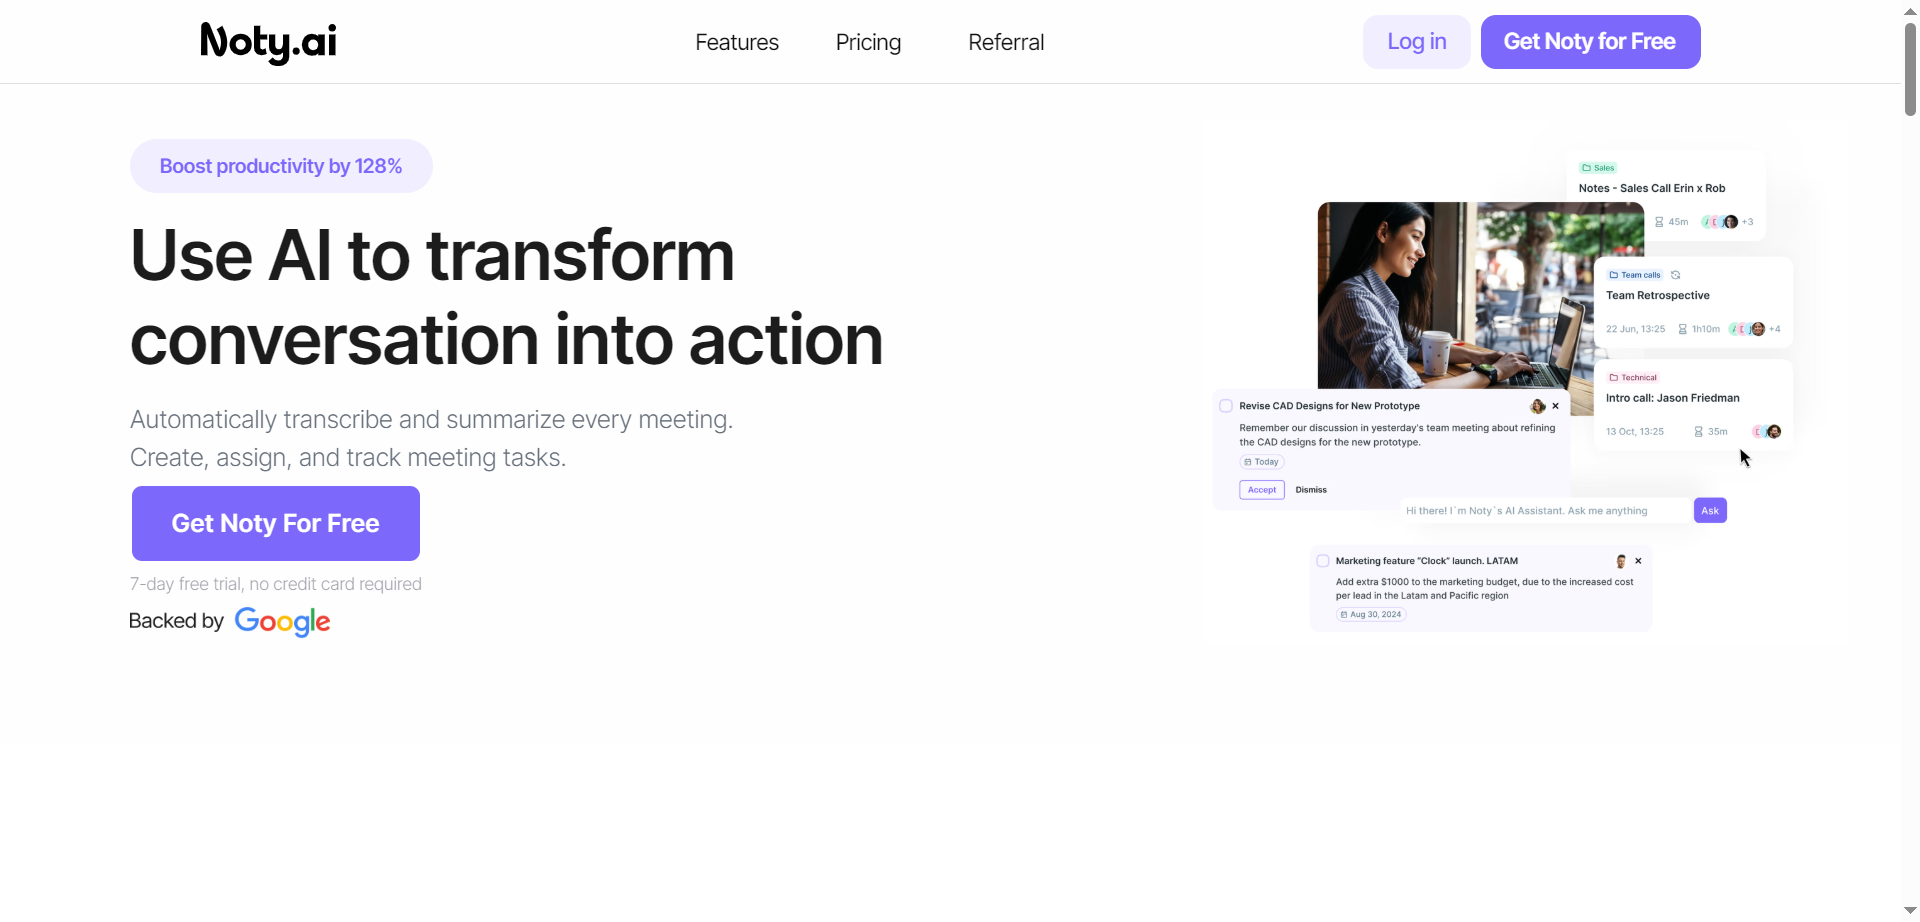Click the Google logo beside Backed by
This screenshot has width=1920, height=922.
coord(282,621)
